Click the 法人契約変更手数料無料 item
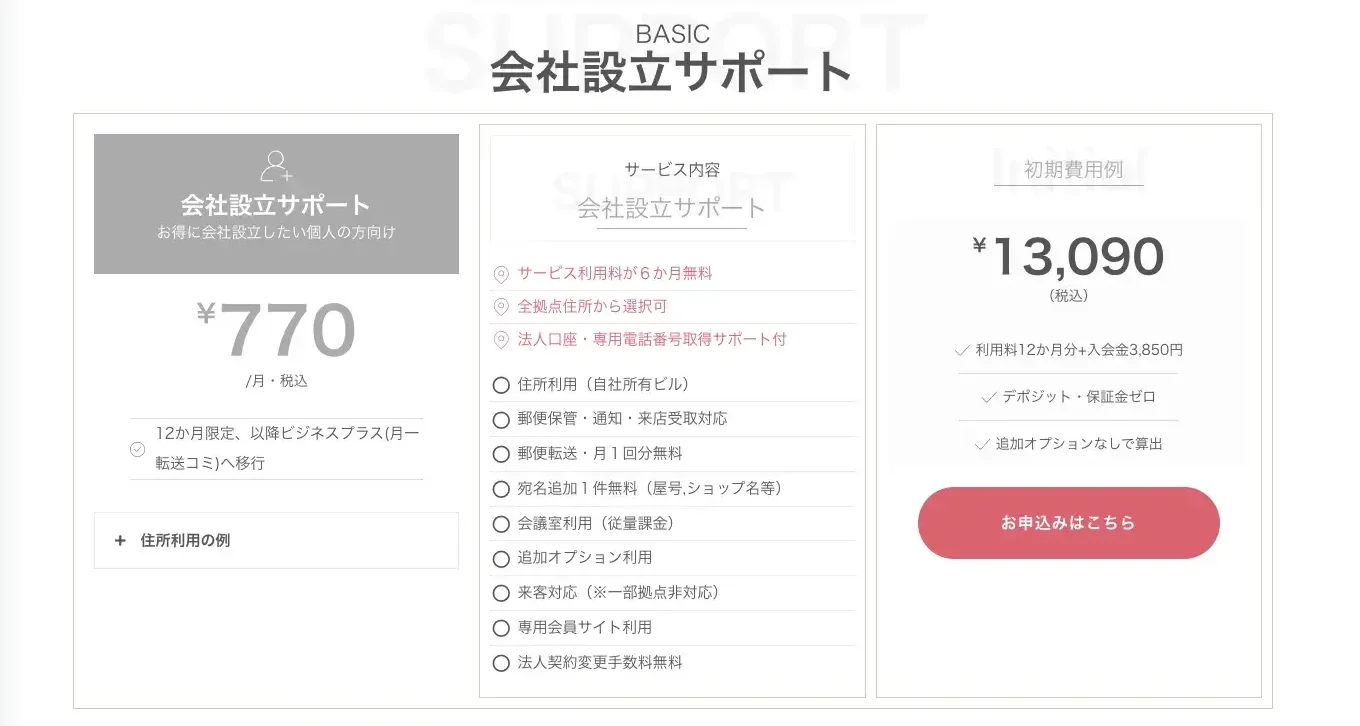This screenshot has height=726, width=1360. (x=600, y=663)
